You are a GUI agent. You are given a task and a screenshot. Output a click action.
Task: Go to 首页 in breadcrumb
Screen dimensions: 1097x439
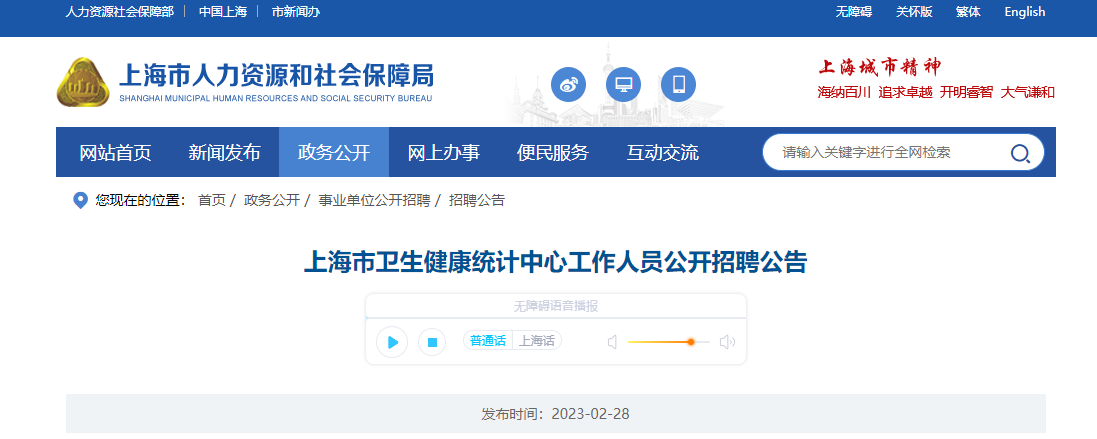tap(212, 200)
